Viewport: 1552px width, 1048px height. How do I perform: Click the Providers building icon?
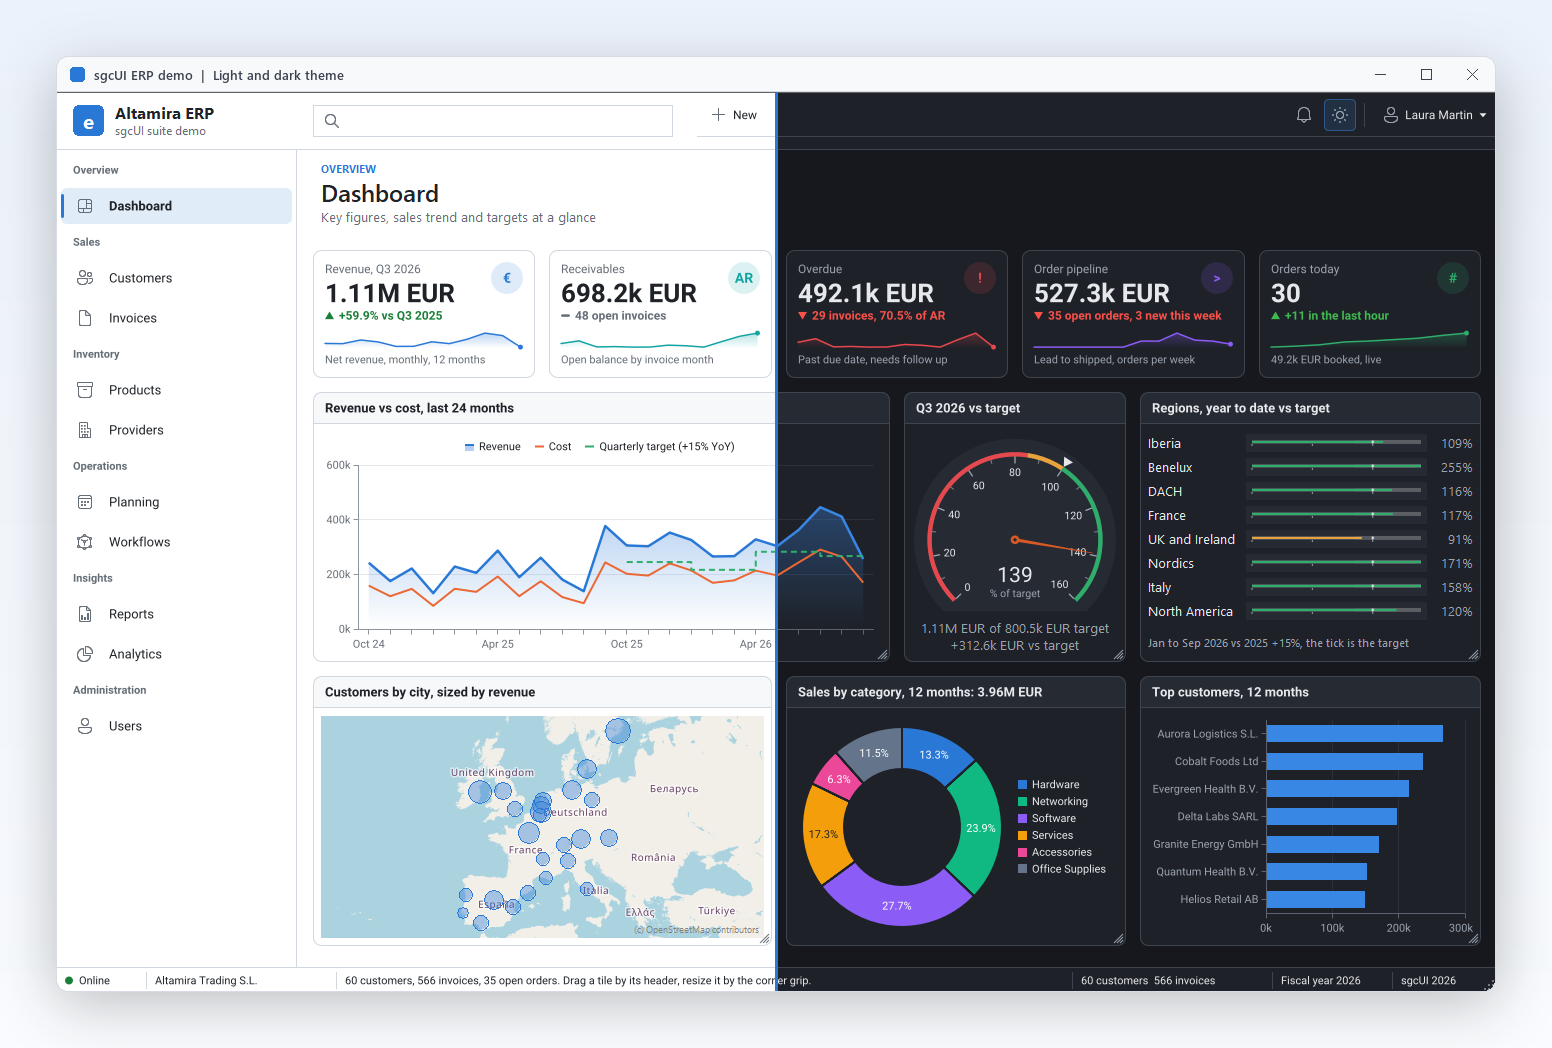tap(85, 430)
